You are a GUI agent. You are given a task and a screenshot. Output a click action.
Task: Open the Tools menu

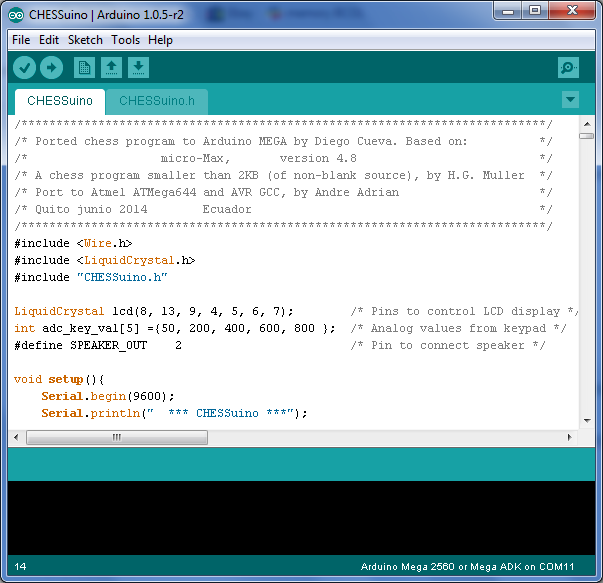coord(126,40)
